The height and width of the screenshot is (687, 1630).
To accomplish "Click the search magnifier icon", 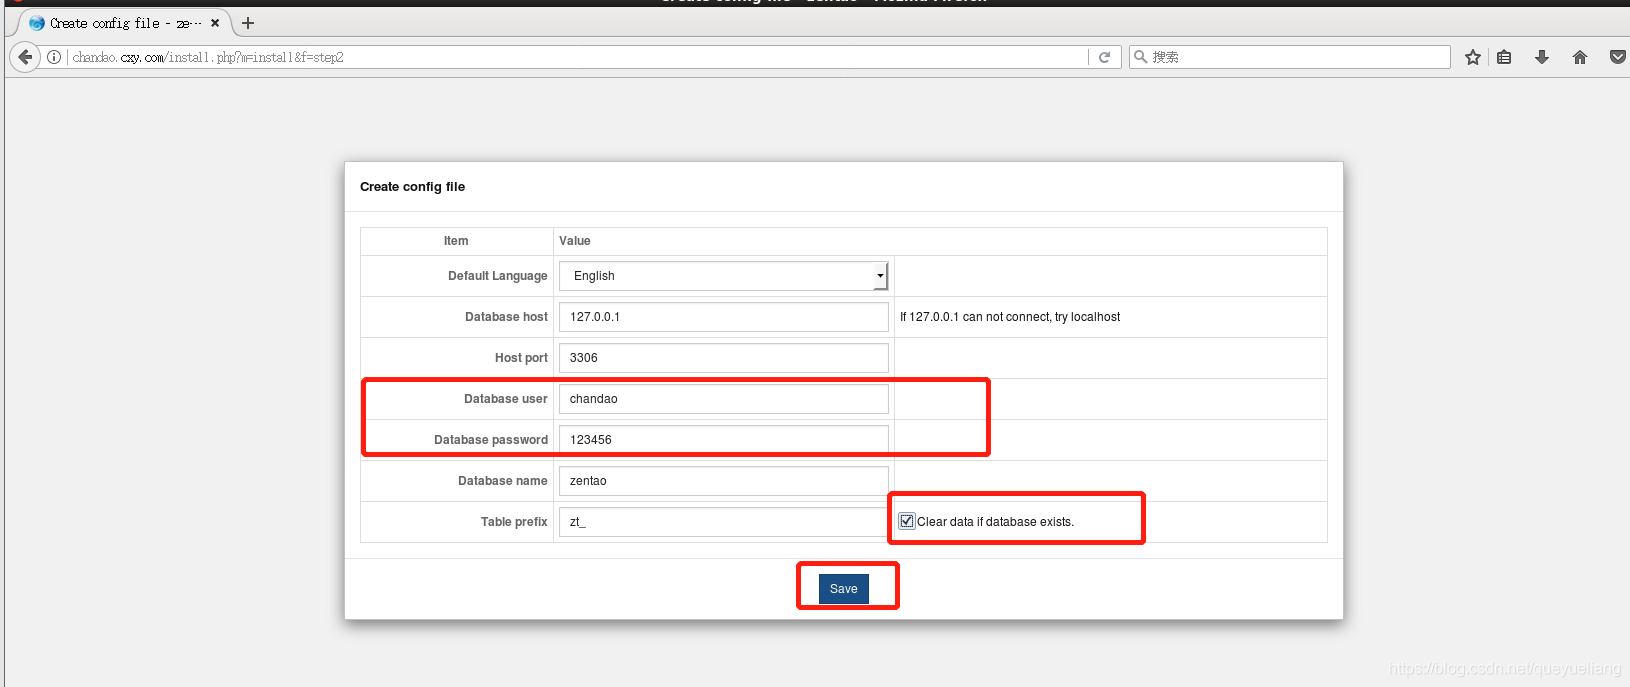I will click(1140, 57).
